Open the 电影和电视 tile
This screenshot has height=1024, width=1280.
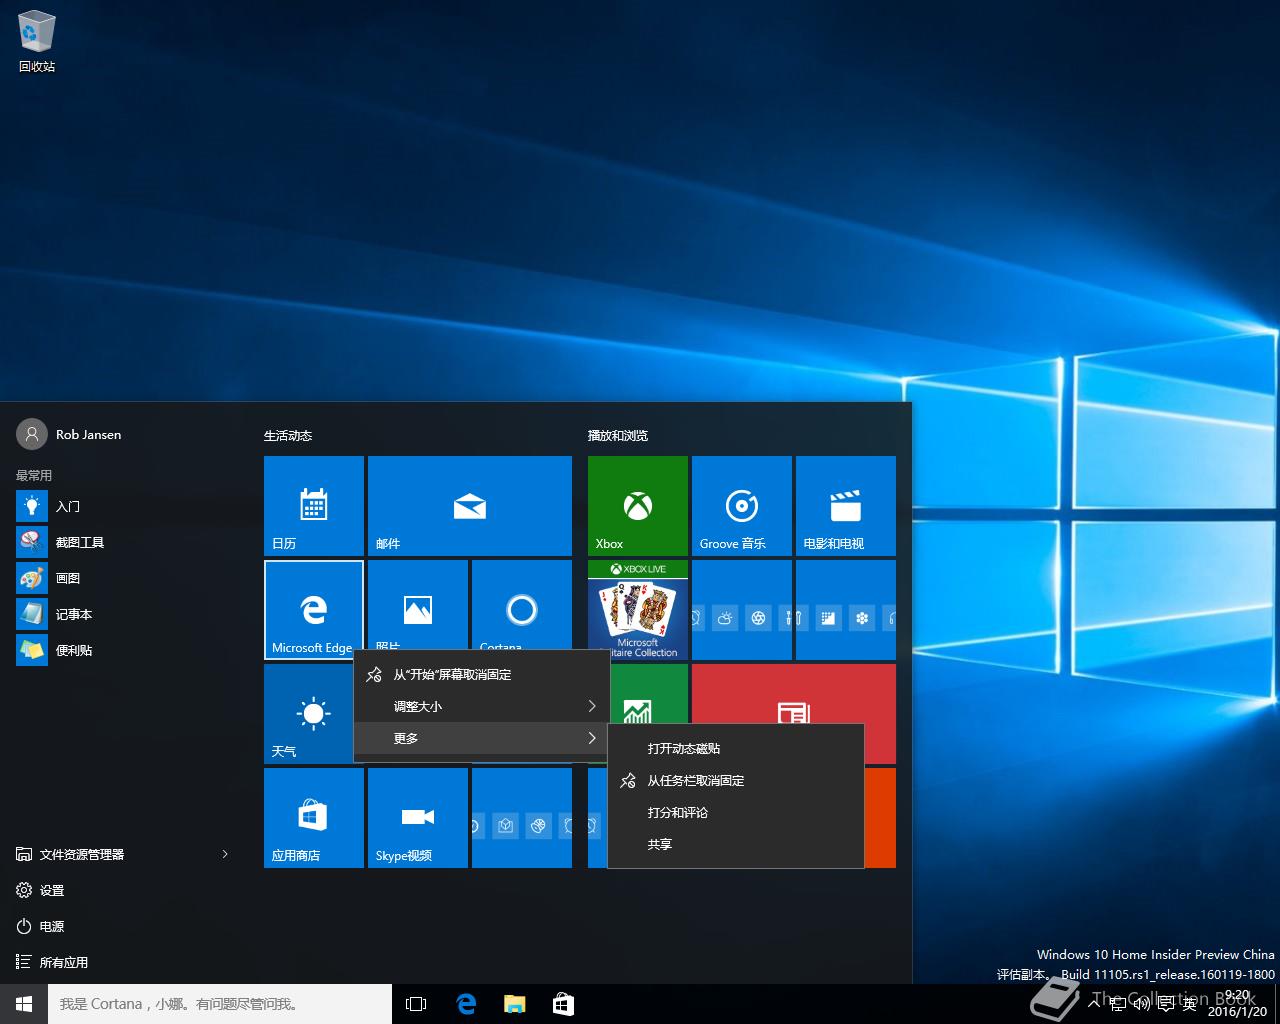coord(846,506)
